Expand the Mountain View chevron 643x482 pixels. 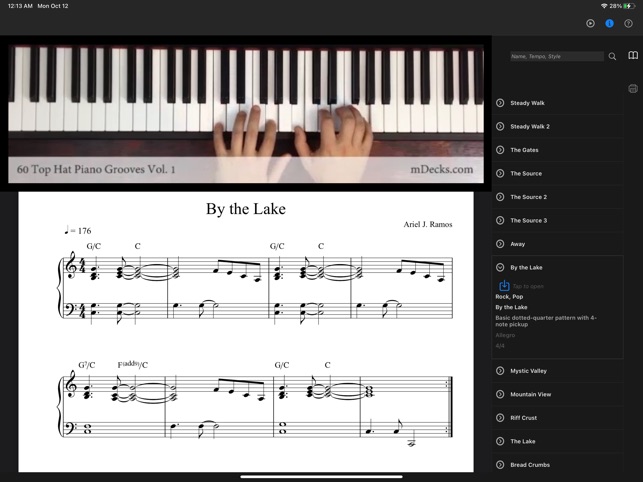coord(500,394)
